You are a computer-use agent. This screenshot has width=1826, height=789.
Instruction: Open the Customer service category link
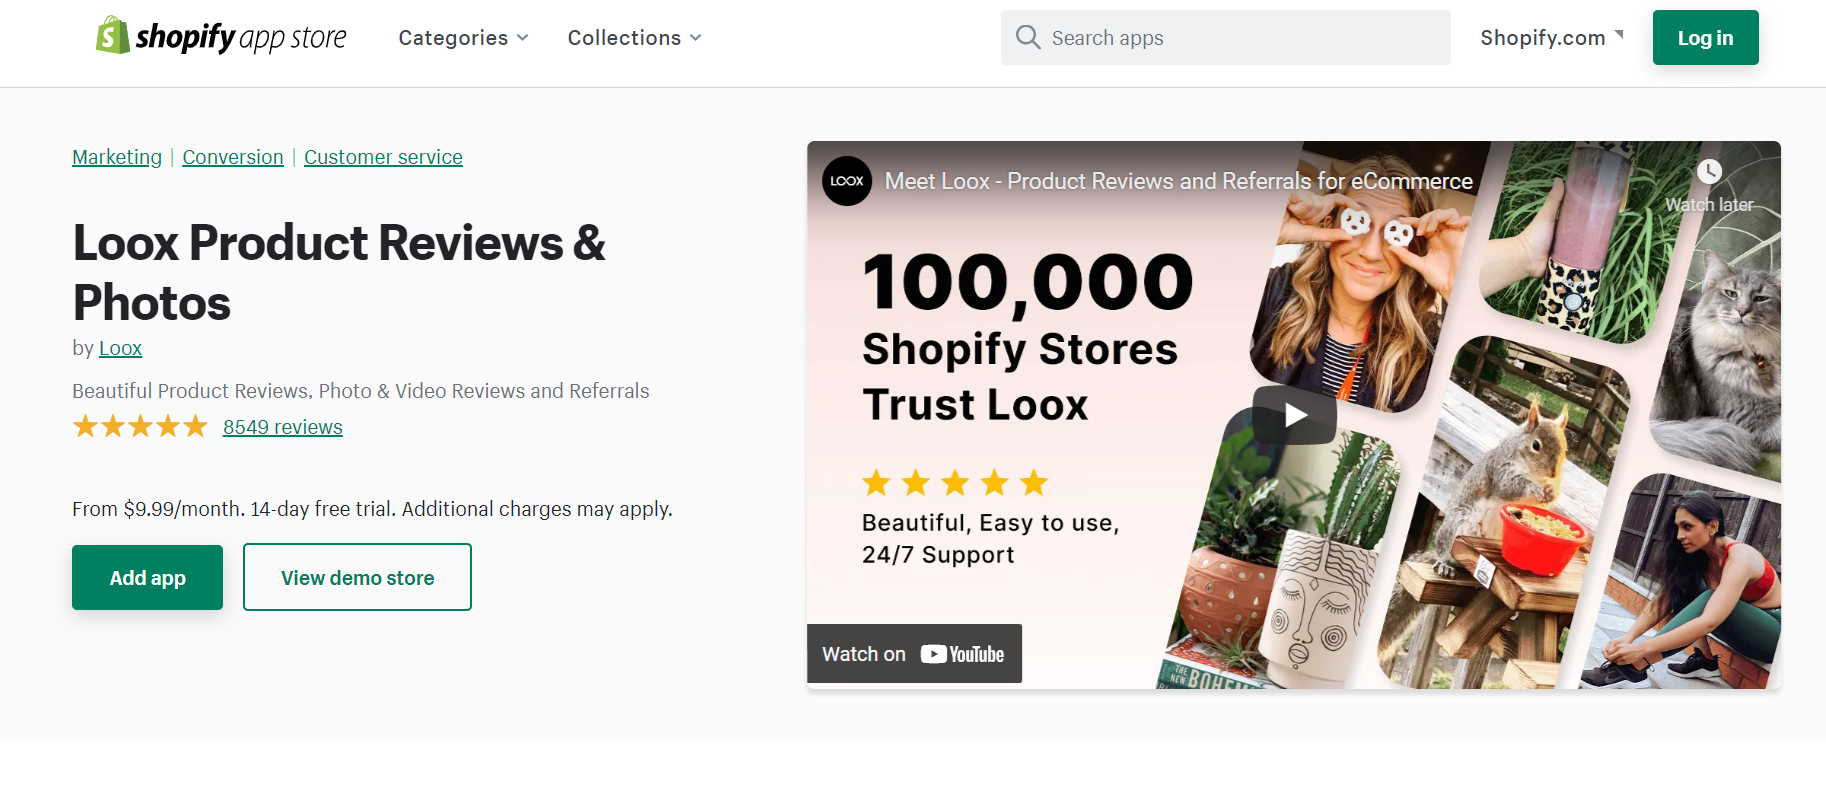383,157
